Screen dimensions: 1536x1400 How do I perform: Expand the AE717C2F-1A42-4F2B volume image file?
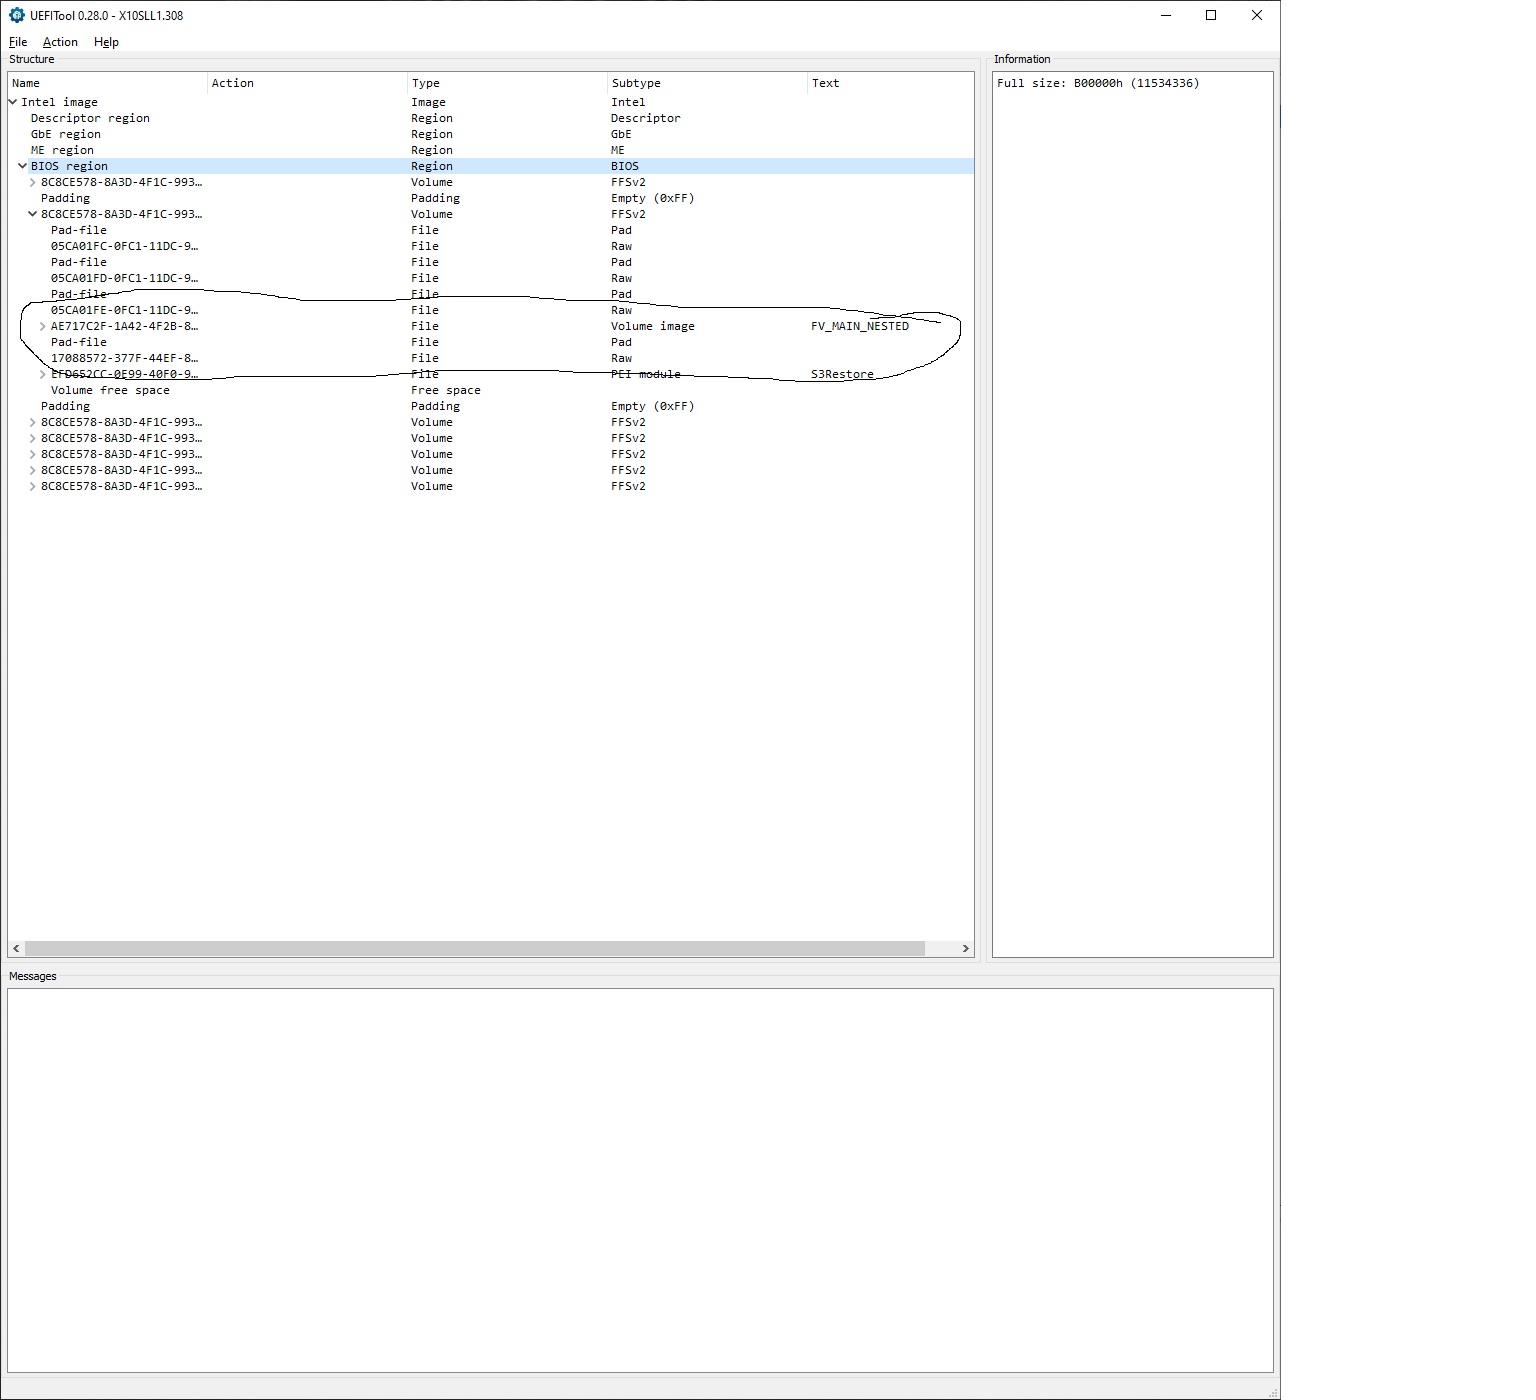pyautogui.click(x=42, y=326)
